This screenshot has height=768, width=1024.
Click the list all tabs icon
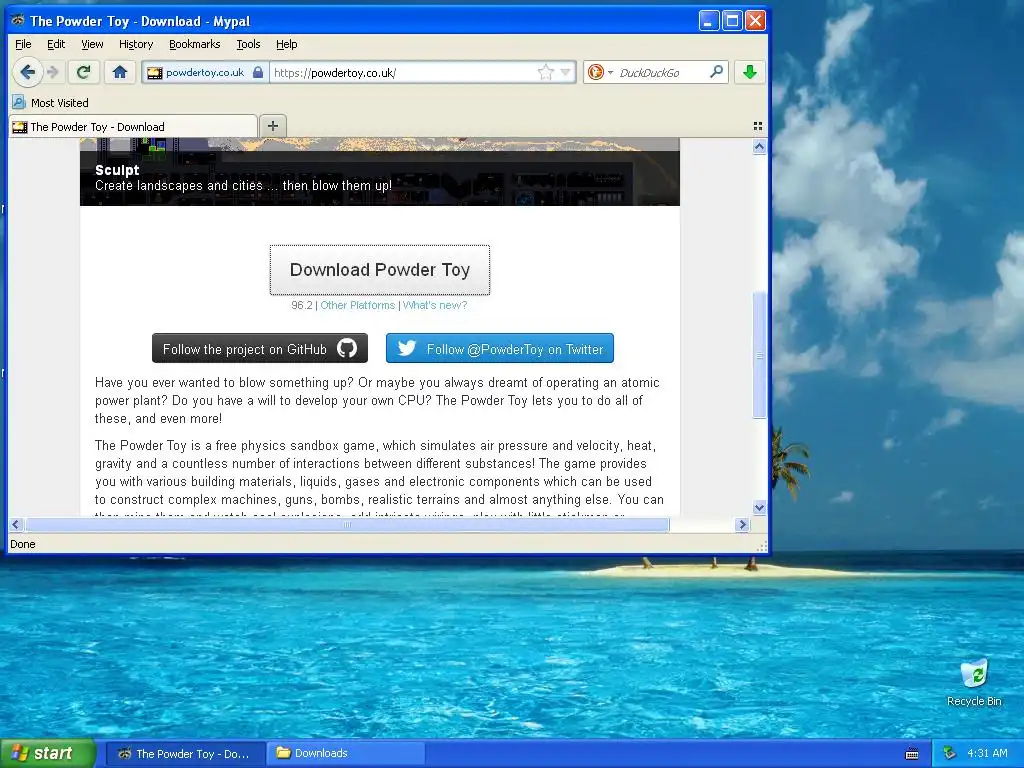tap(758, 126)
